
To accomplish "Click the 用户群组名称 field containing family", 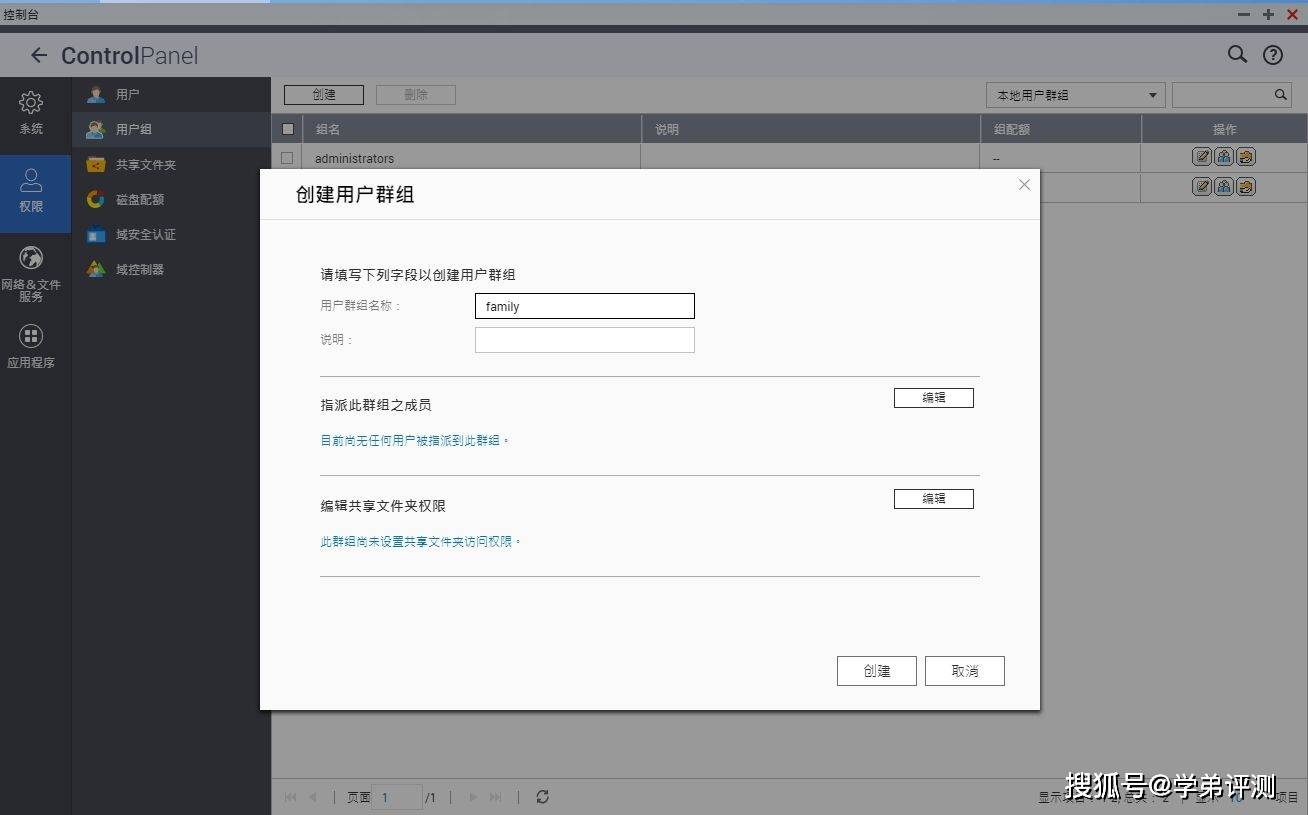I will pyautogui.click(x=585, y=306).
